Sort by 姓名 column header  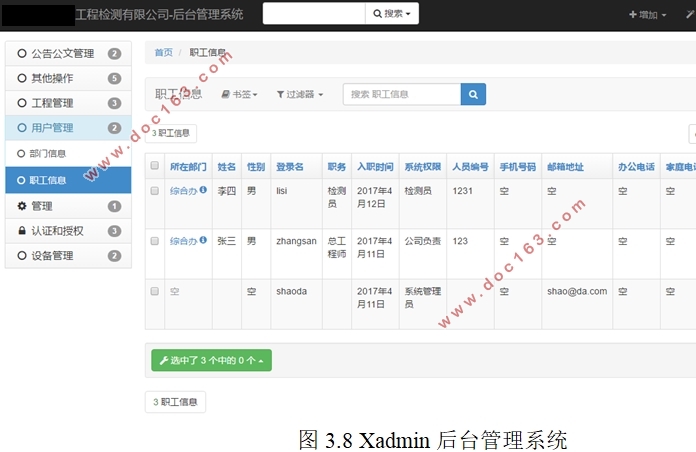coord(226,167)
